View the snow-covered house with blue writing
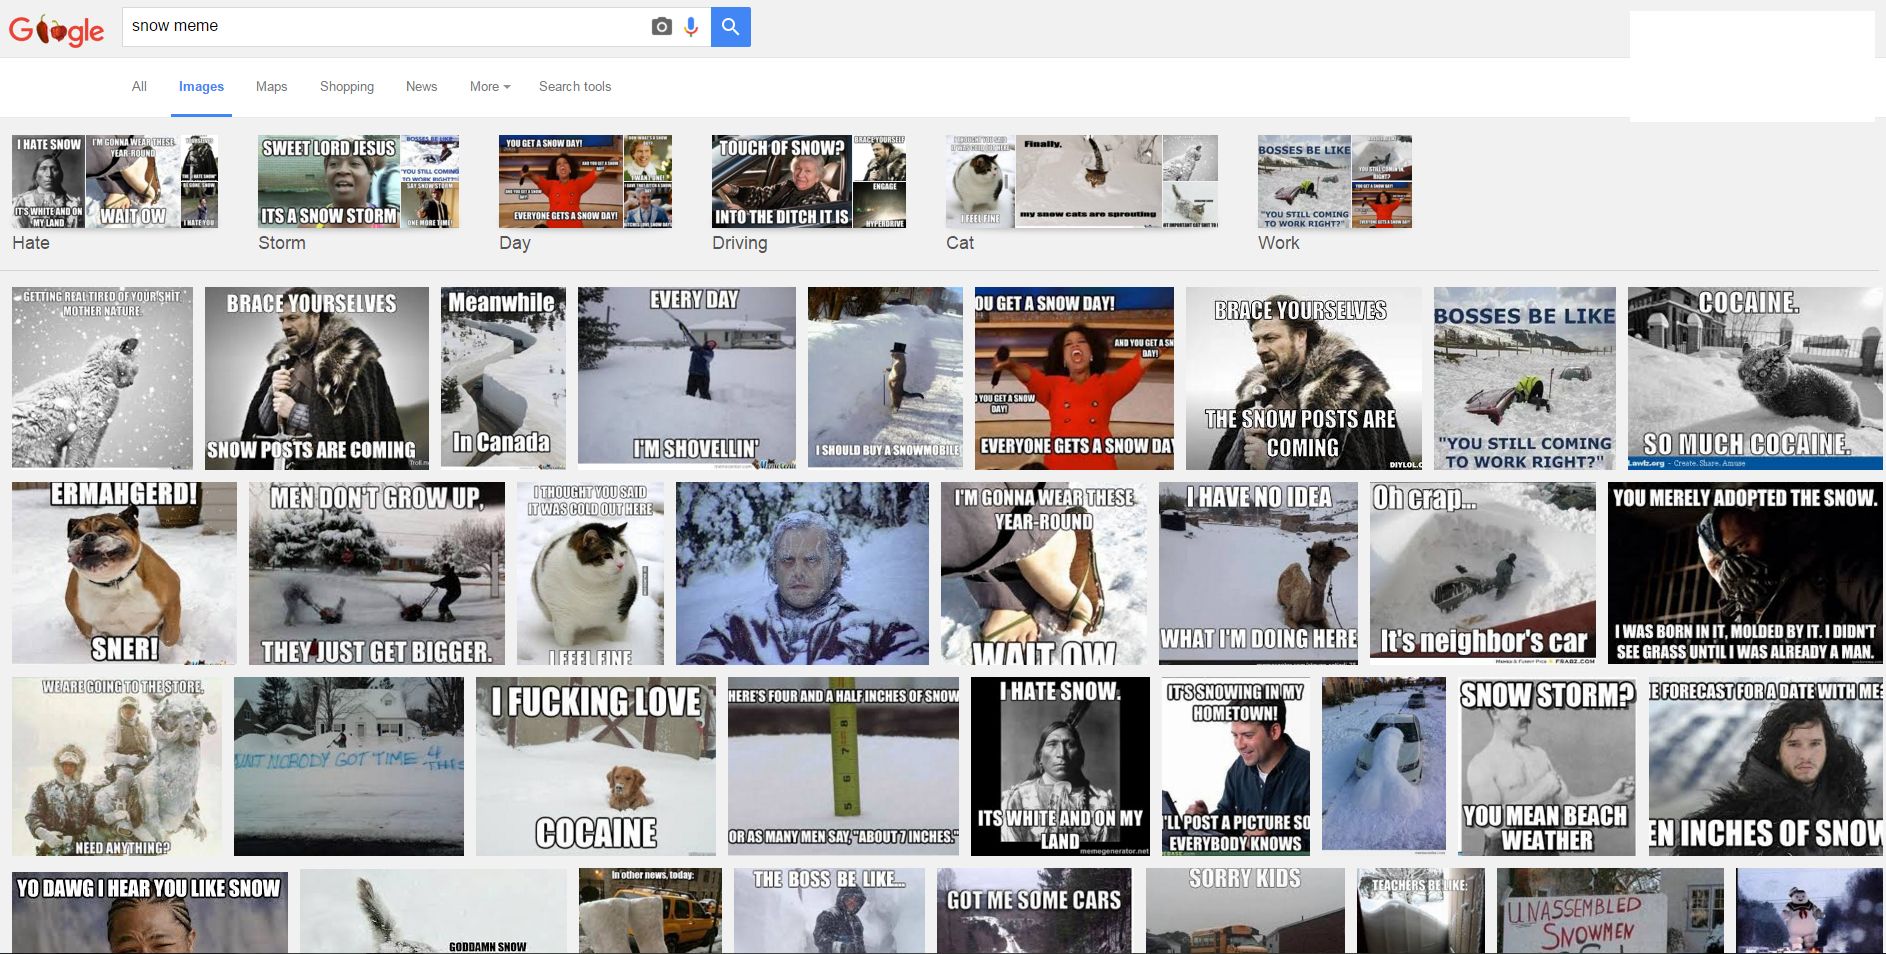 tap(349, 766)
